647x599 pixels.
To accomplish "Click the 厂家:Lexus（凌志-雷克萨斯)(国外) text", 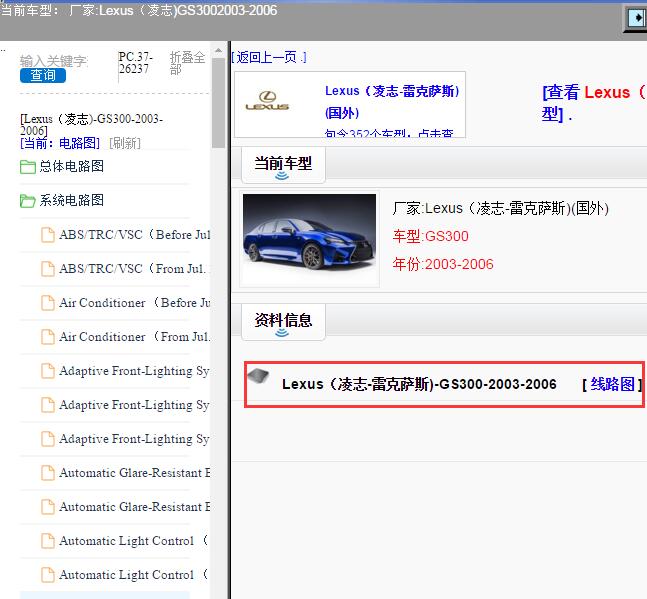I will click(x=501, y=208).
